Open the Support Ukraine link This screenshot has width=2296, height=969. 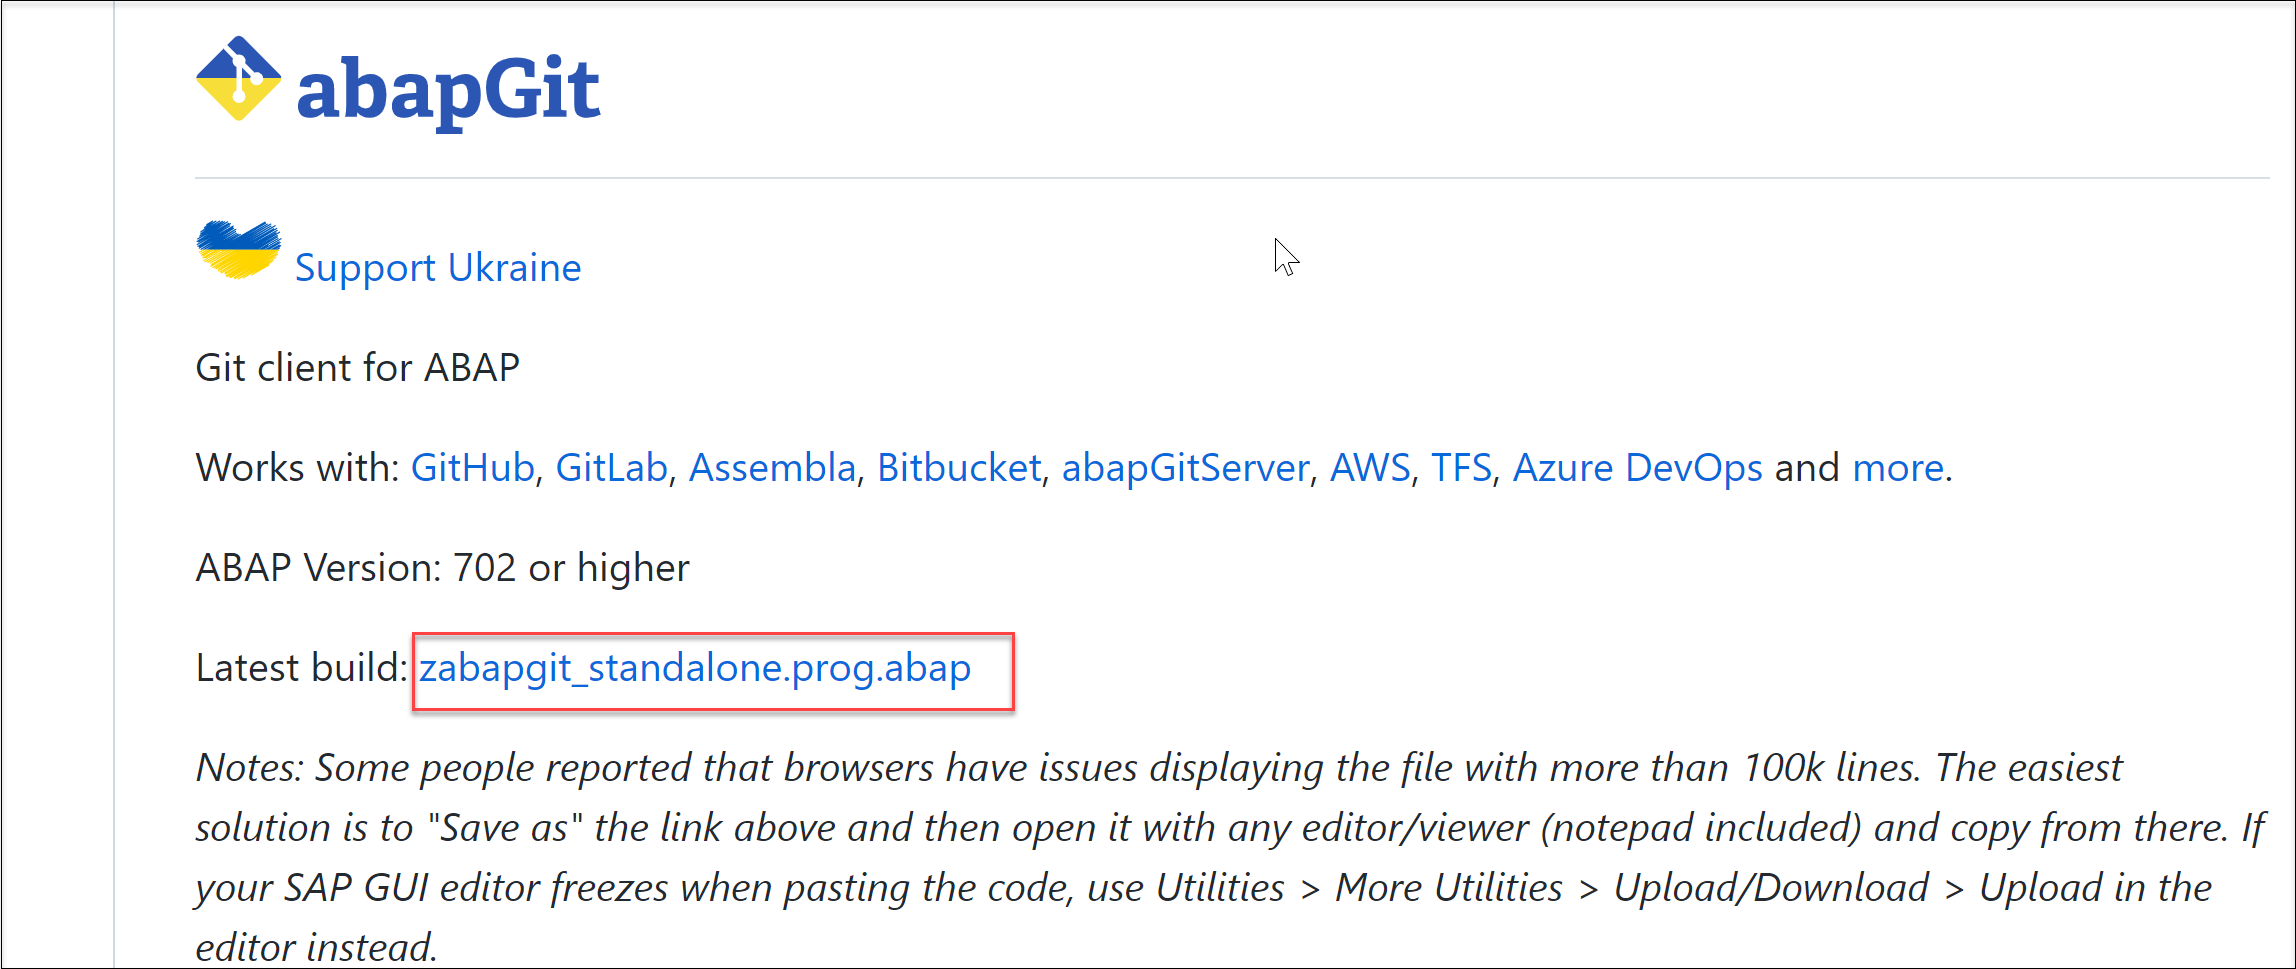[438, 268]
